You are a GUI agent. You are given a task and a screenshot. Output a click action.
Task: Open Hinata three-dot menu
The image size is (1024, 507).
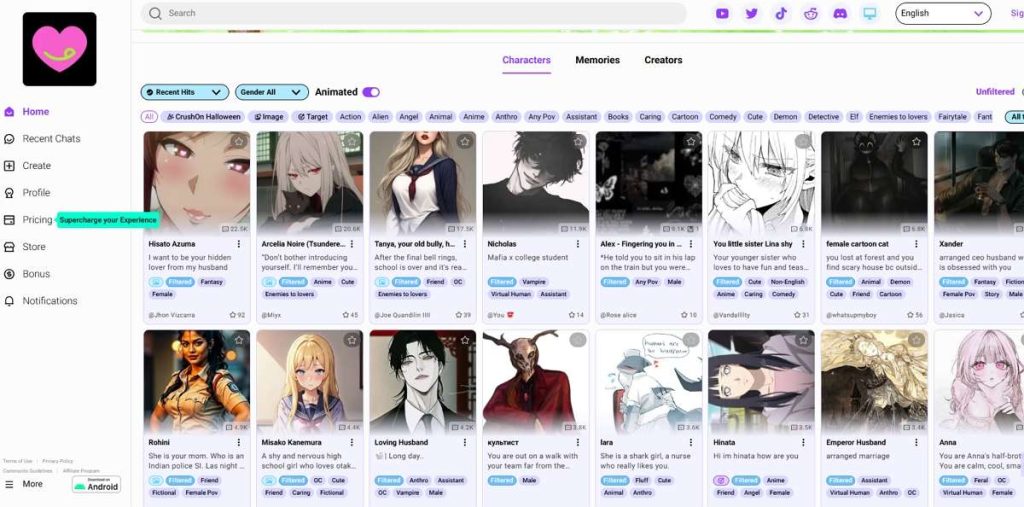[804, 442]
